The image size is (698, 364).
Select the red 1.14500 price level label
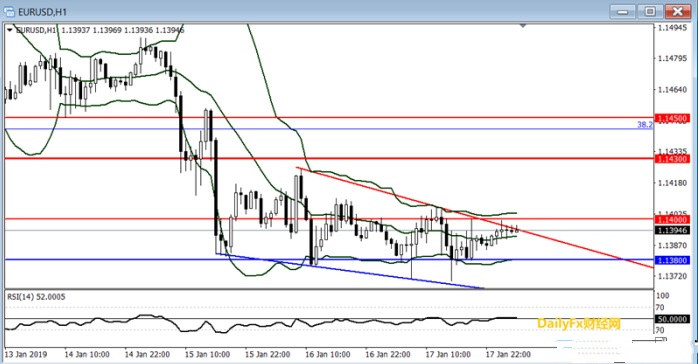click(x=673, y=118)
